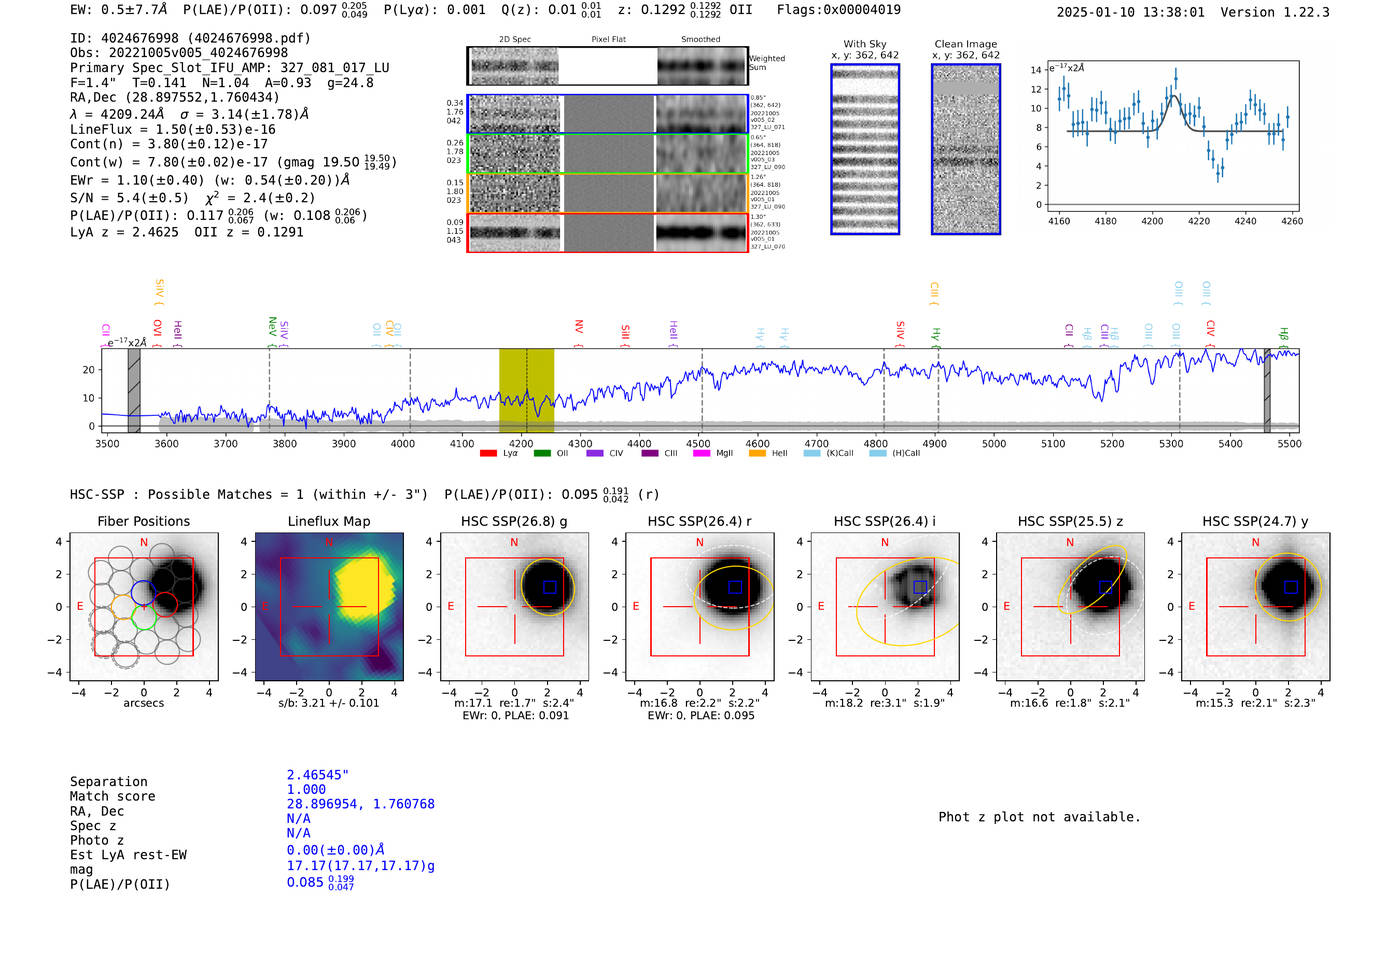
Task: Click the blue-outlined 2D spectrum row
Action: click(x=607, y=114)
